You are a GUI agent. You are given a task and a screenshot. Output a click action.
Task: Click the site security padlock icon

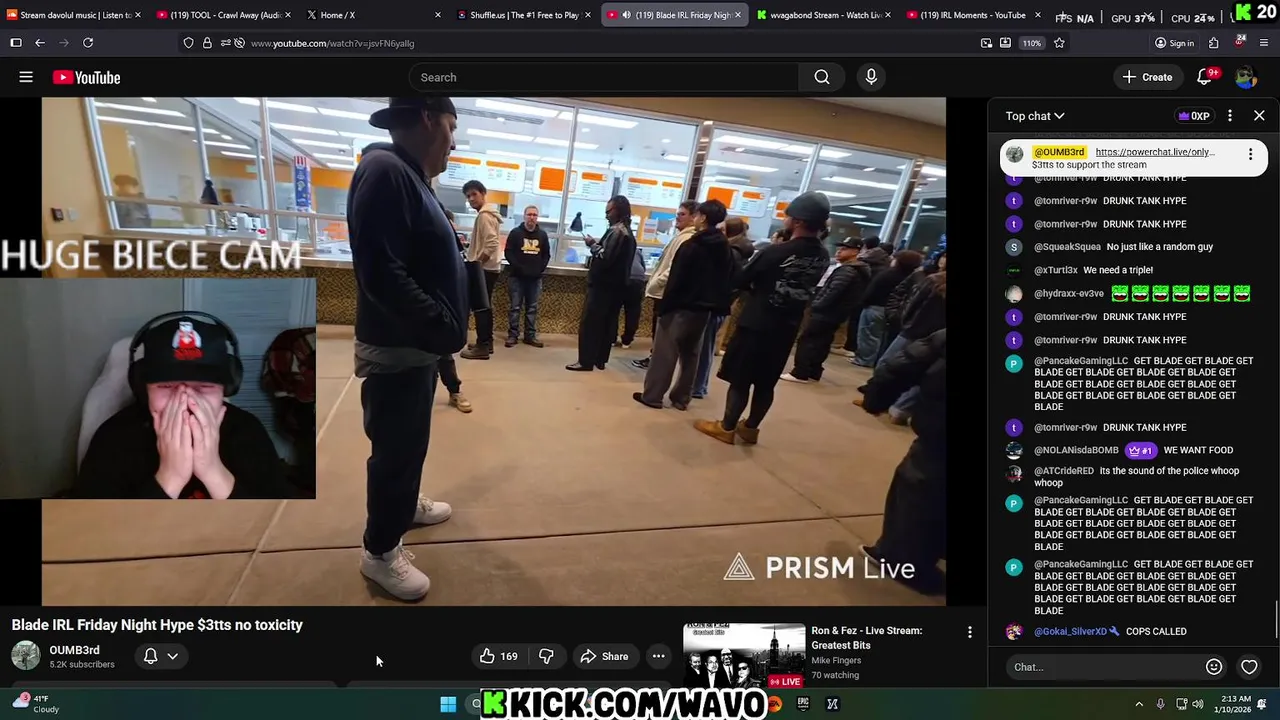207,43
